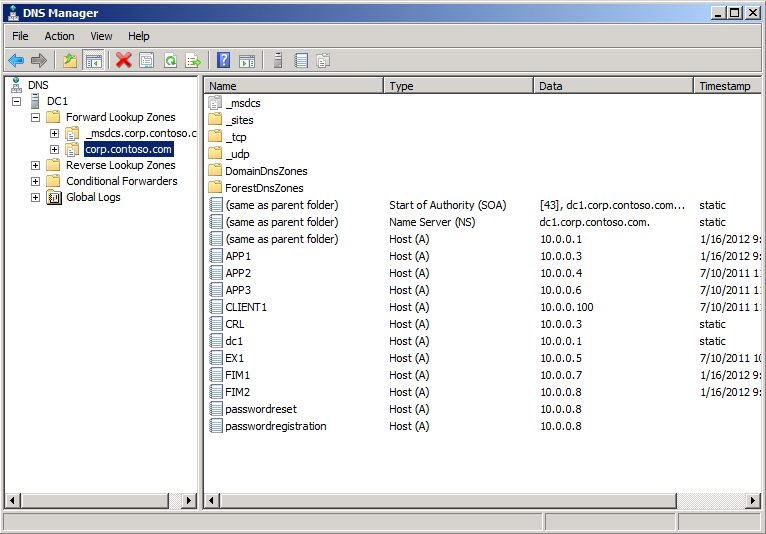Click the New Server toolbar icon

(278, 61)
